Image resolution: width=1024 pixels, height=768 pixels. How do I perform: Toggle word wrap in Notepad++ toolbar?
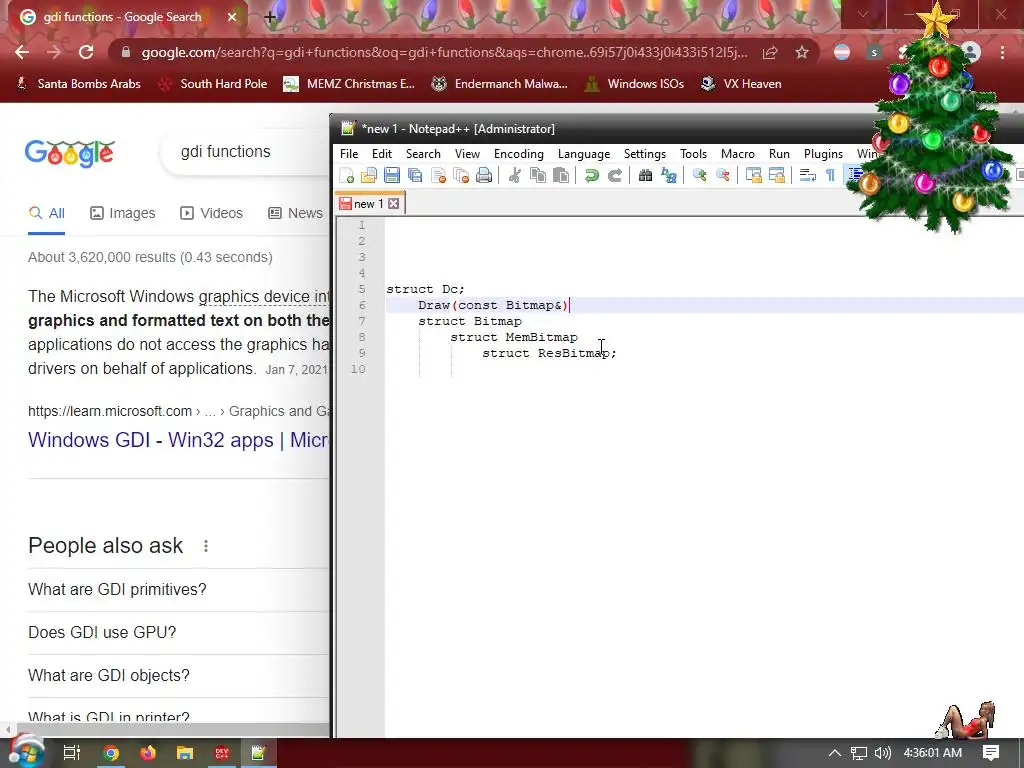(x=808, y=175)
